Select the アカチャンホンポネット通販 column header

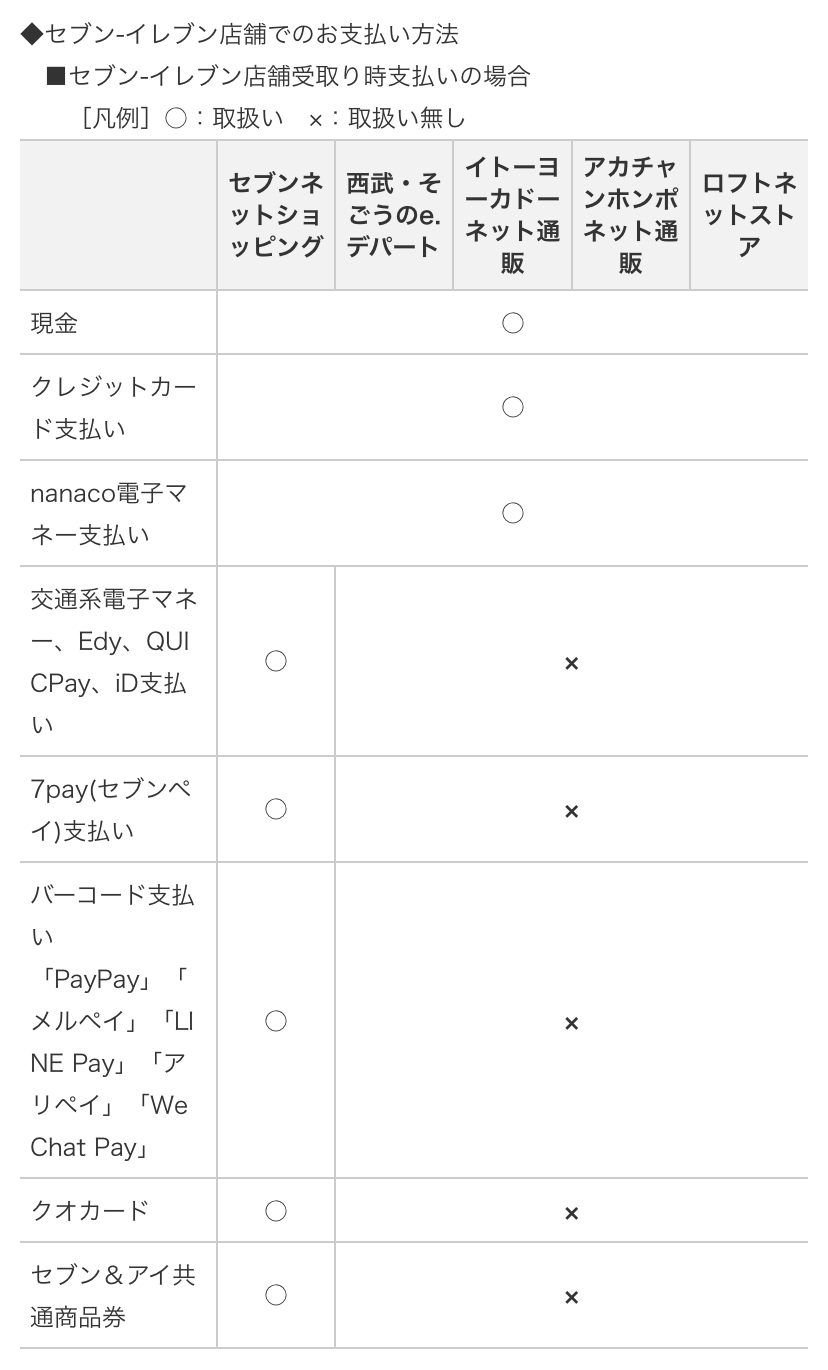[x=630, y=215]
